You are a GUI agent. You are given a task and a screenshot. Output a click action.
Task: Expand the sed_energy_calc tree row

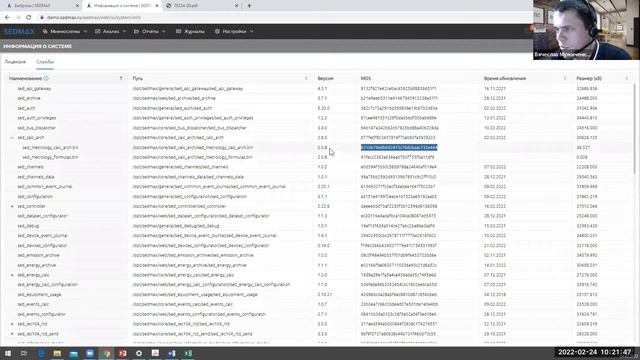[x=12, y=275]
